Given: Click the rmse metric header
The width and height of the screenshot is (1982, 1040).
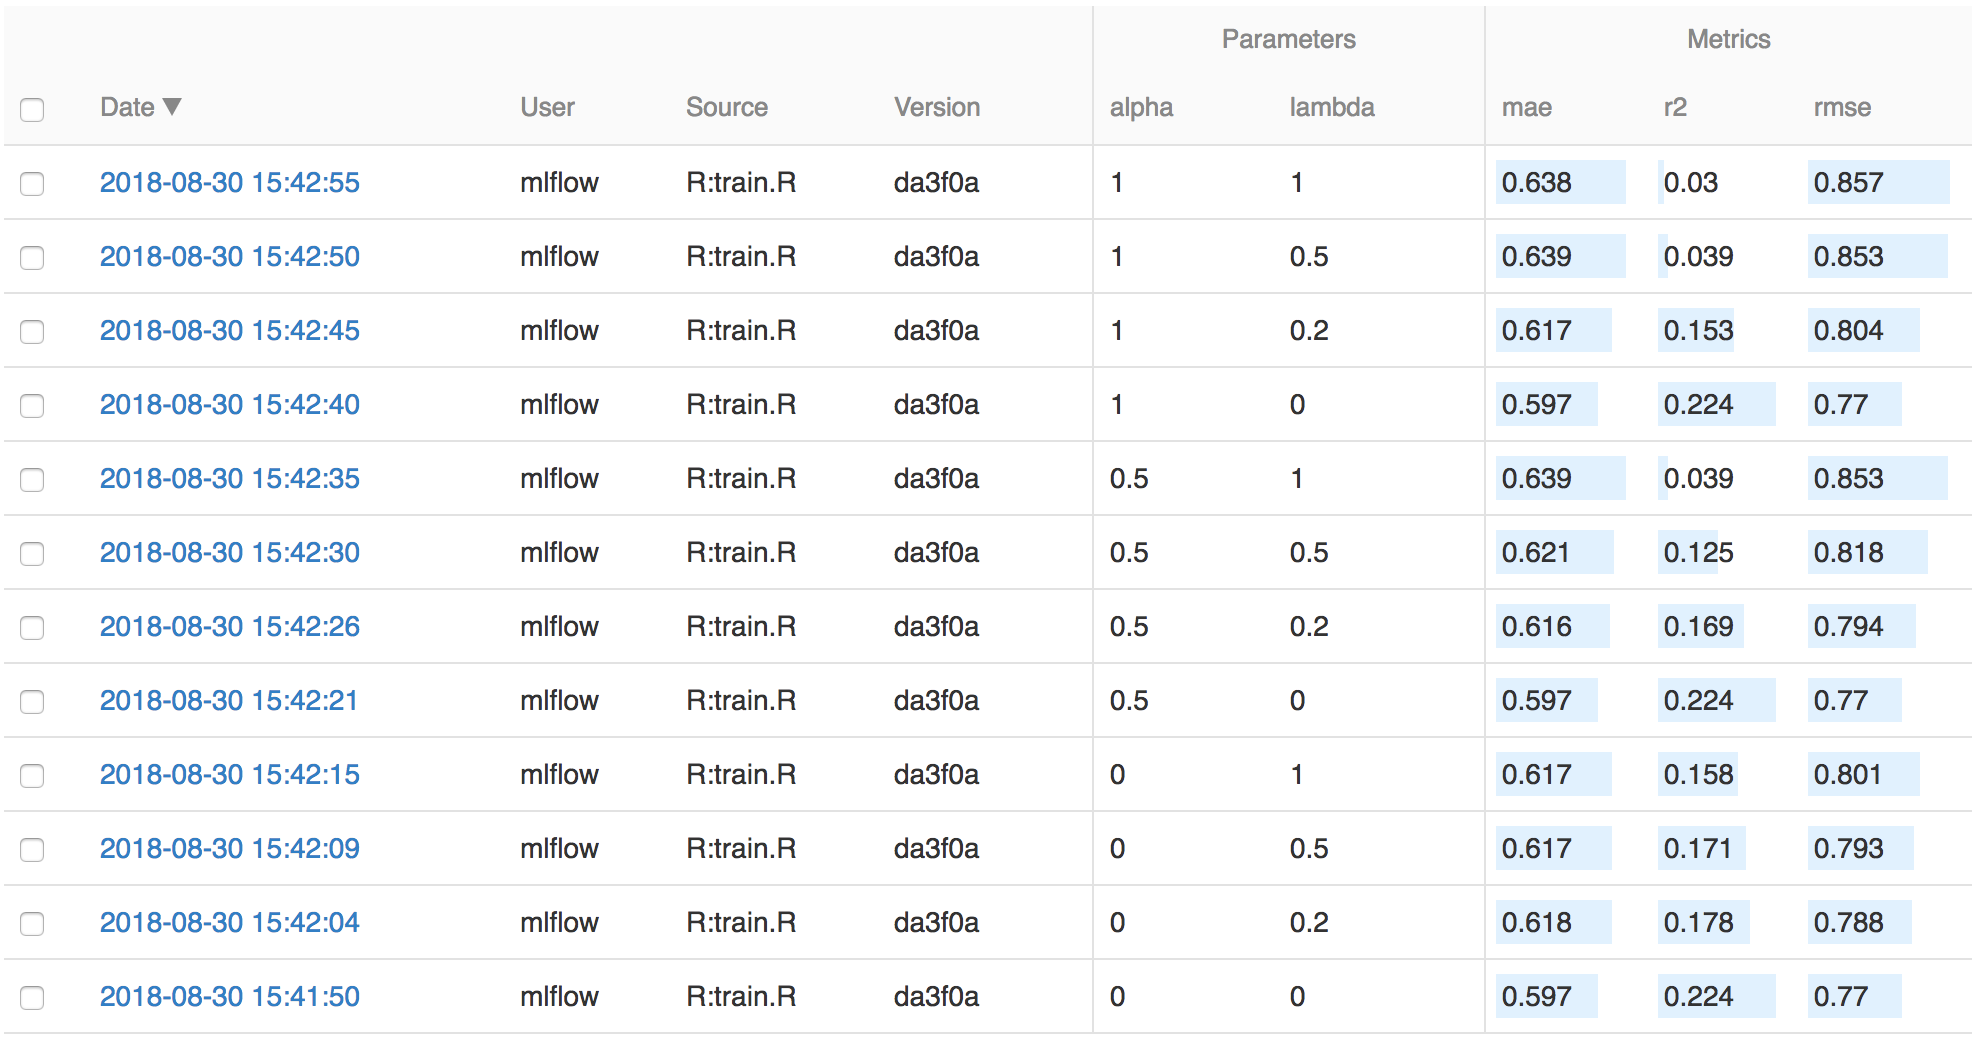Looking at the screenshot, I should click(1843, 106).
